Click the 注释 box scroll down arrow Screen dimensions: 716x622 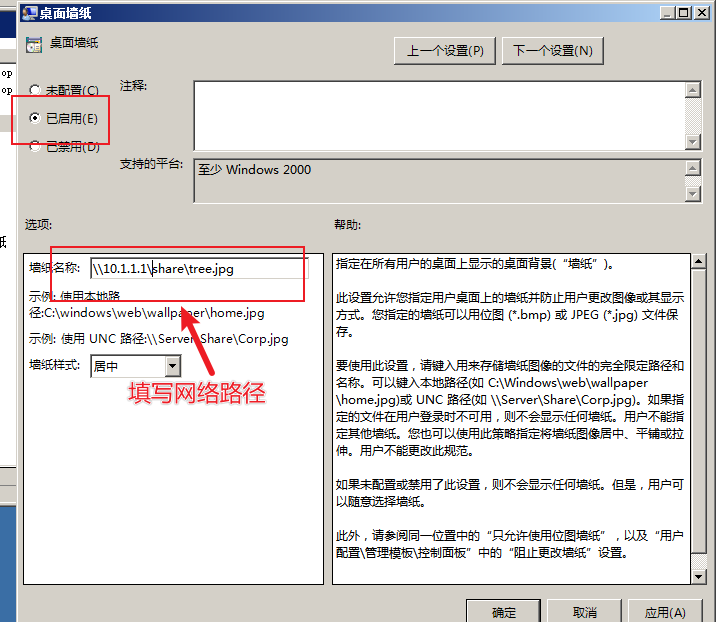(x=693, y=142)
